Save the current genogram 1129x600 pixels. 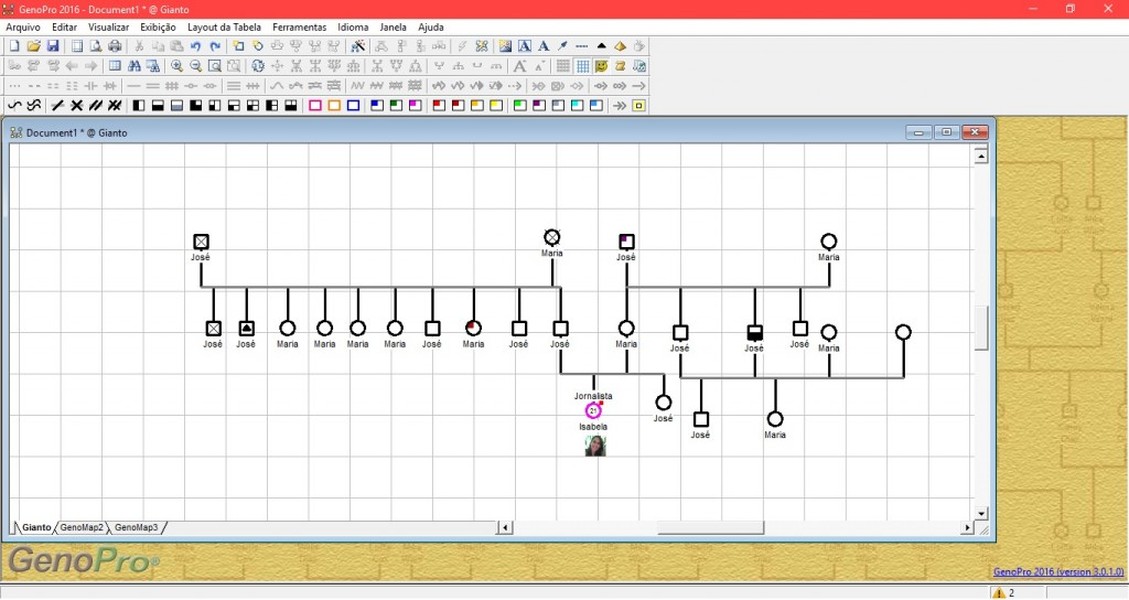(x=53, y=46)
